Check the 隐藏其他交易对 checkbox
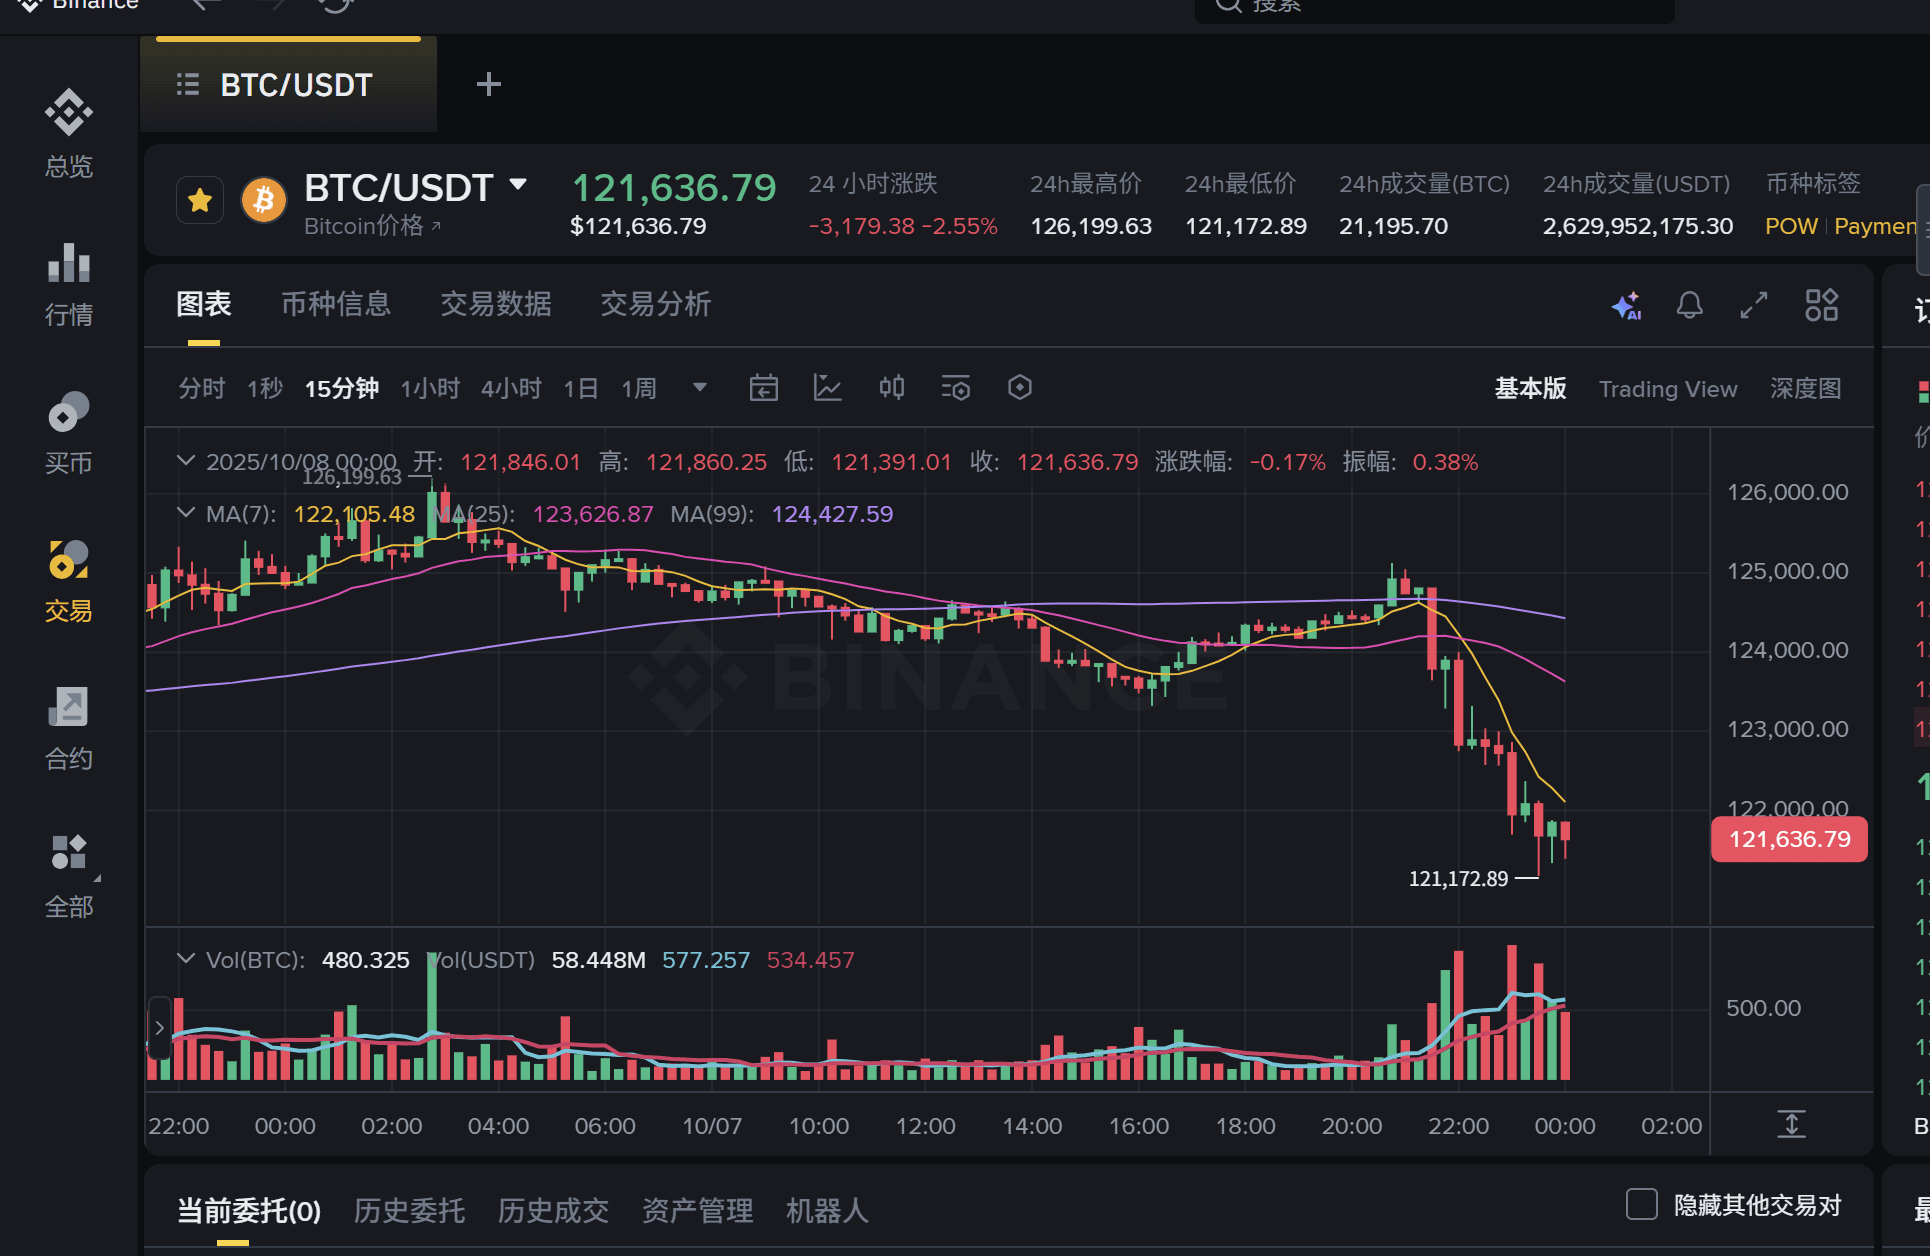This screenshot has width=1930, height=1256. point(1641,1204)
